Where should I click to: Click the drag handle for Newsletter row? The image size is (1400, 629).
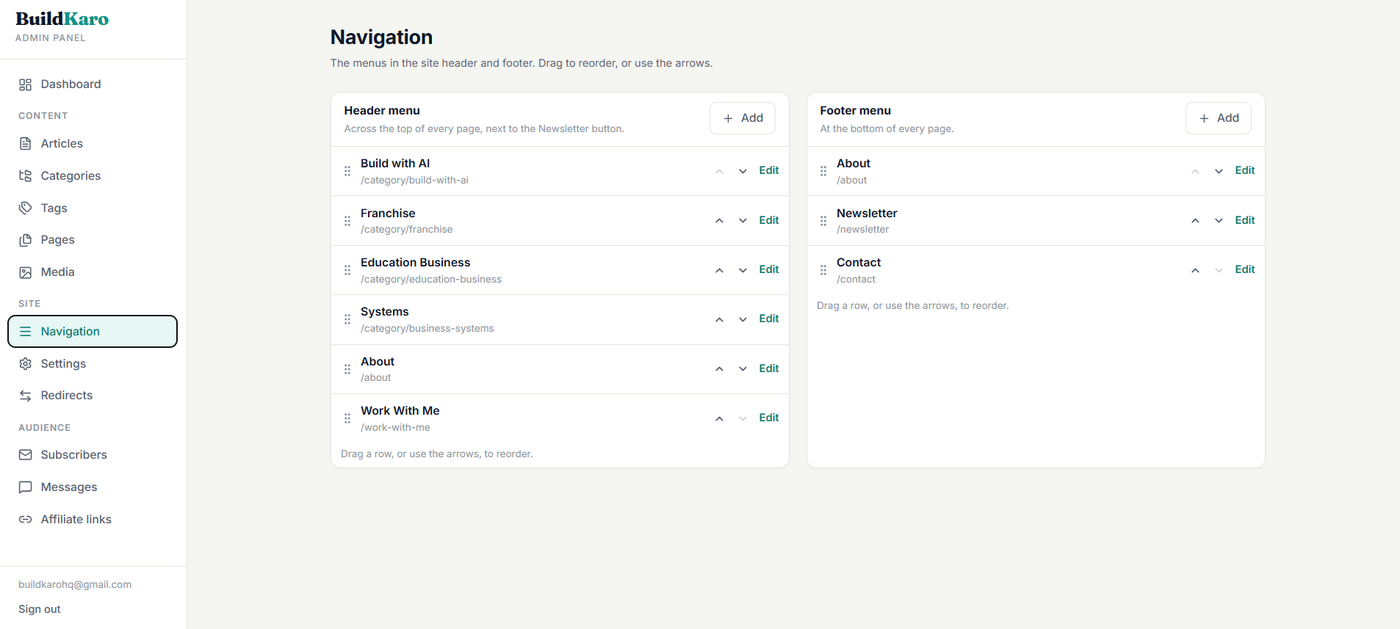(824, 221)
